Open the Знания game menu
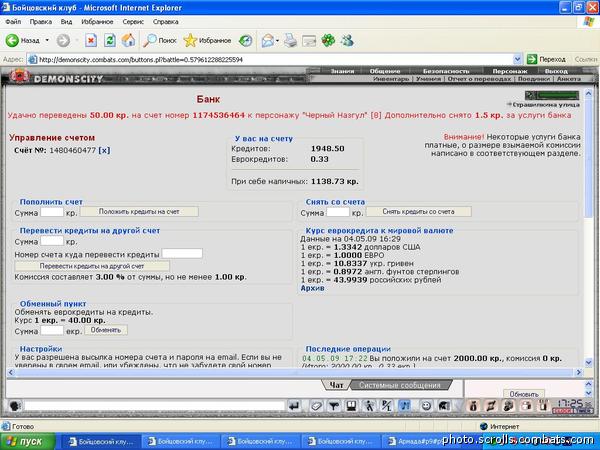The height and width of the screenshot is (450, 600). pyautogui.click(x=342, y=71)
